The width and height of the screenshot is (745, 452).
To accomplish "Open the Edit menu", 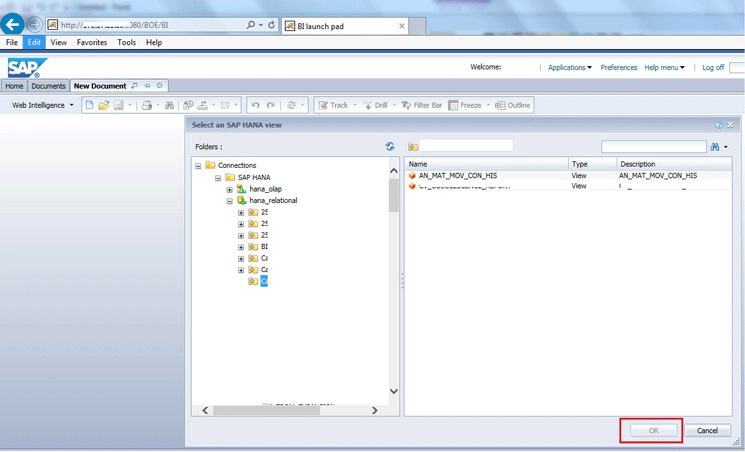I will tap(34, 42).
